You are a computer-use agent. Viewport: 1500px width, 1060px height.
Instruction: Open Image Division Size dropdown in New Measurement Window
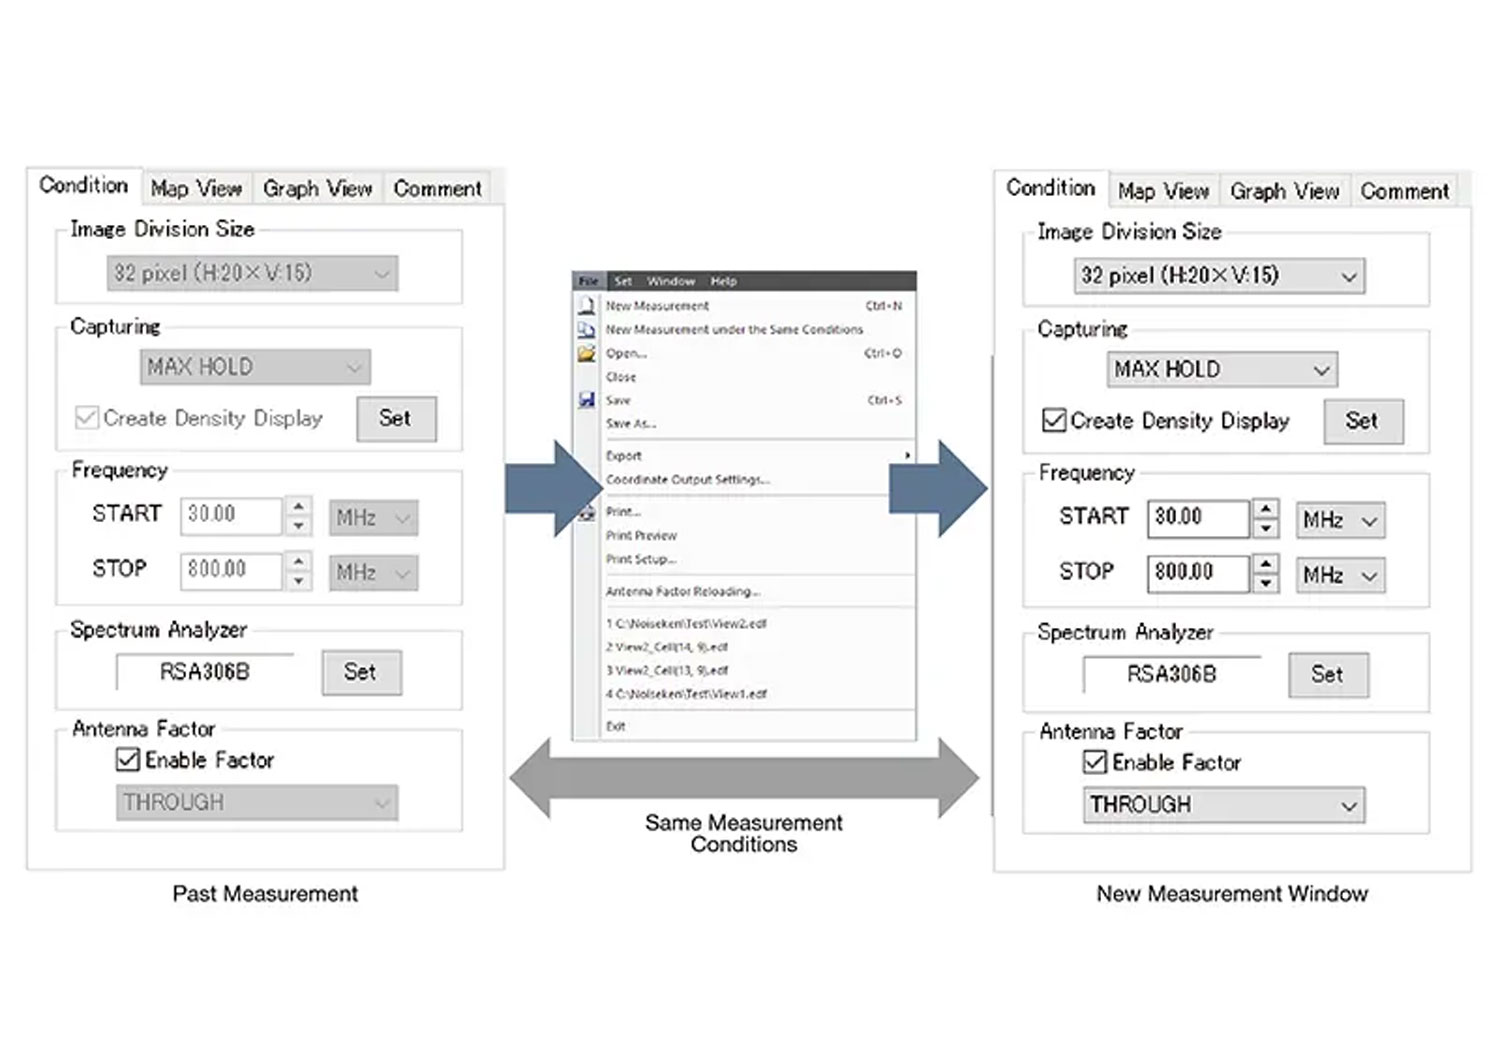tap(1219, 276)
